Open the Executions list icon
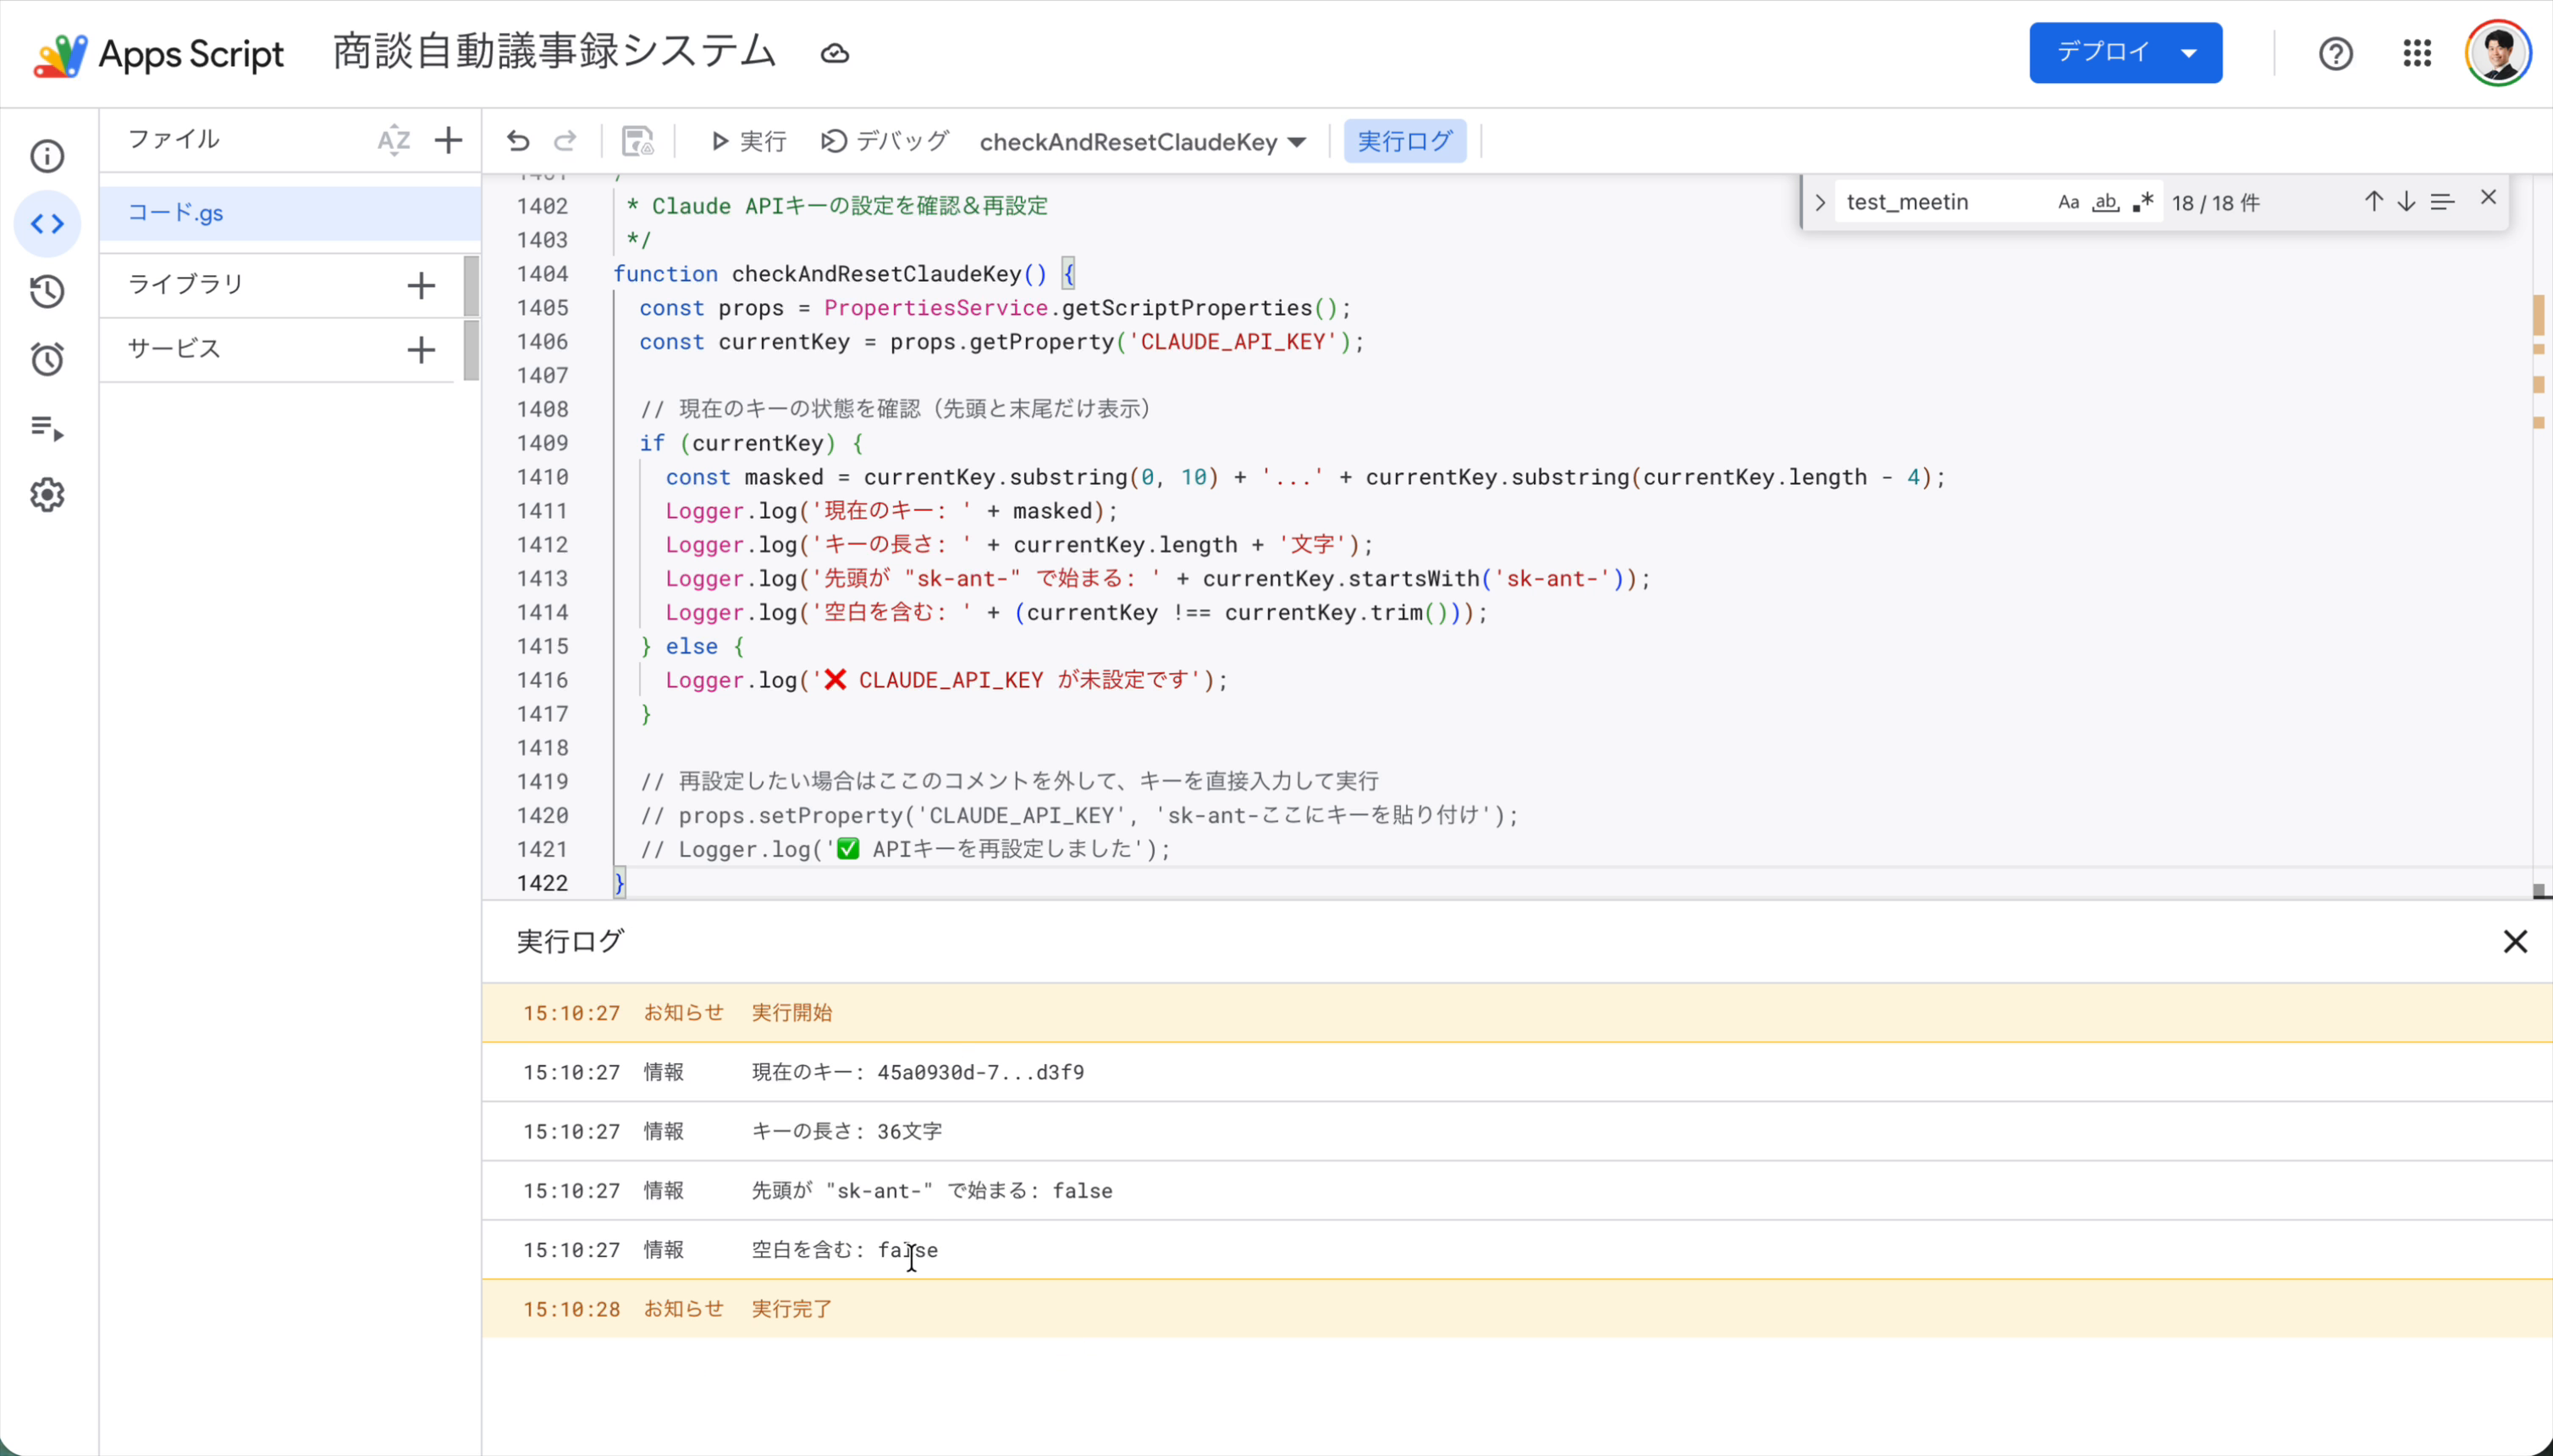 (47, 428)
